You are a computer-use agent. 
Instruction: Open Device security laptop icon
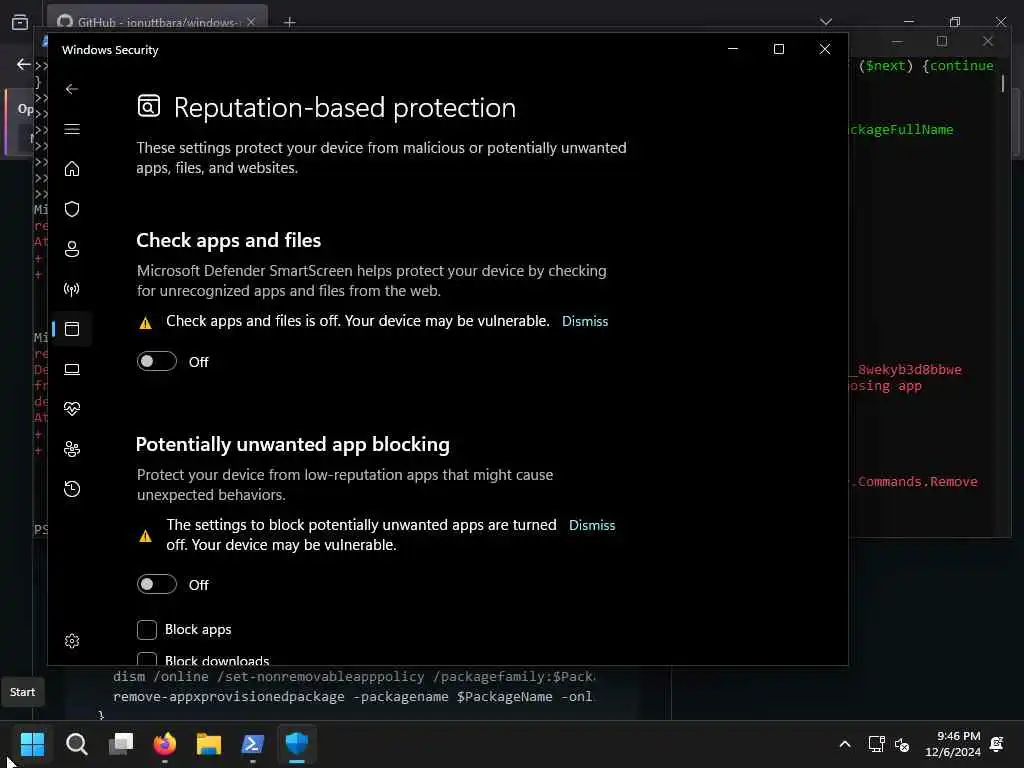[72, 369]
